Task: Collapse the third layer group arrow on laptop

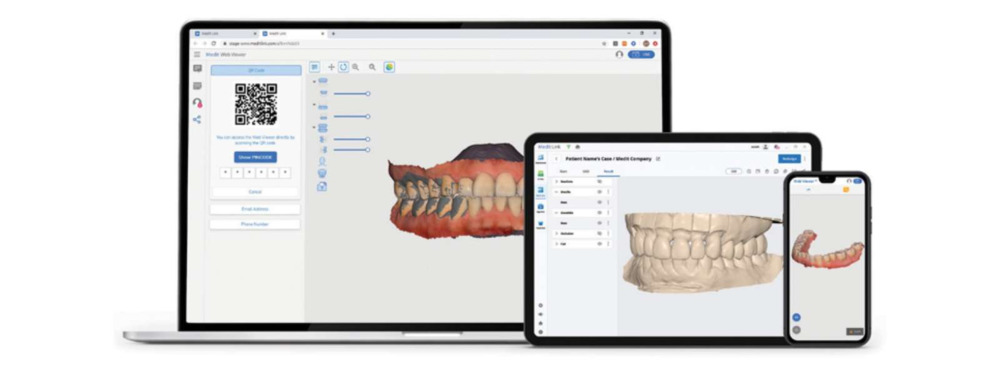Action: click(314, 127)
